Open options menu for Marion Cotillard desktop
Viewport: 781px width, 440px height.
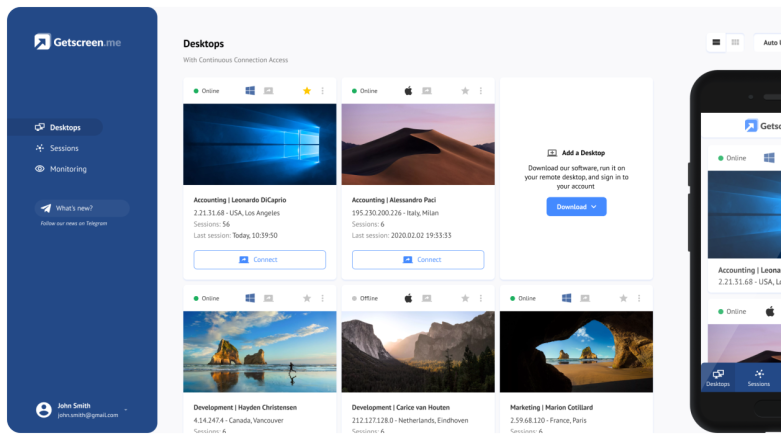click(640, 298)
